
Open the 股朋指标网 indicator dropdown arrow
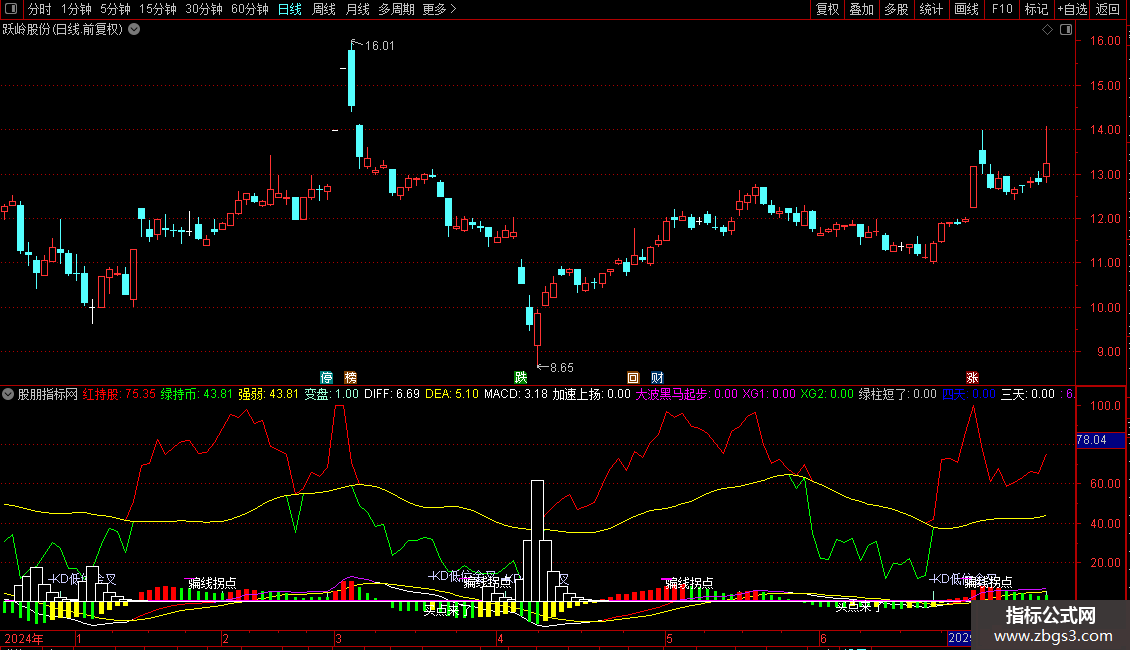click(8, 394)
